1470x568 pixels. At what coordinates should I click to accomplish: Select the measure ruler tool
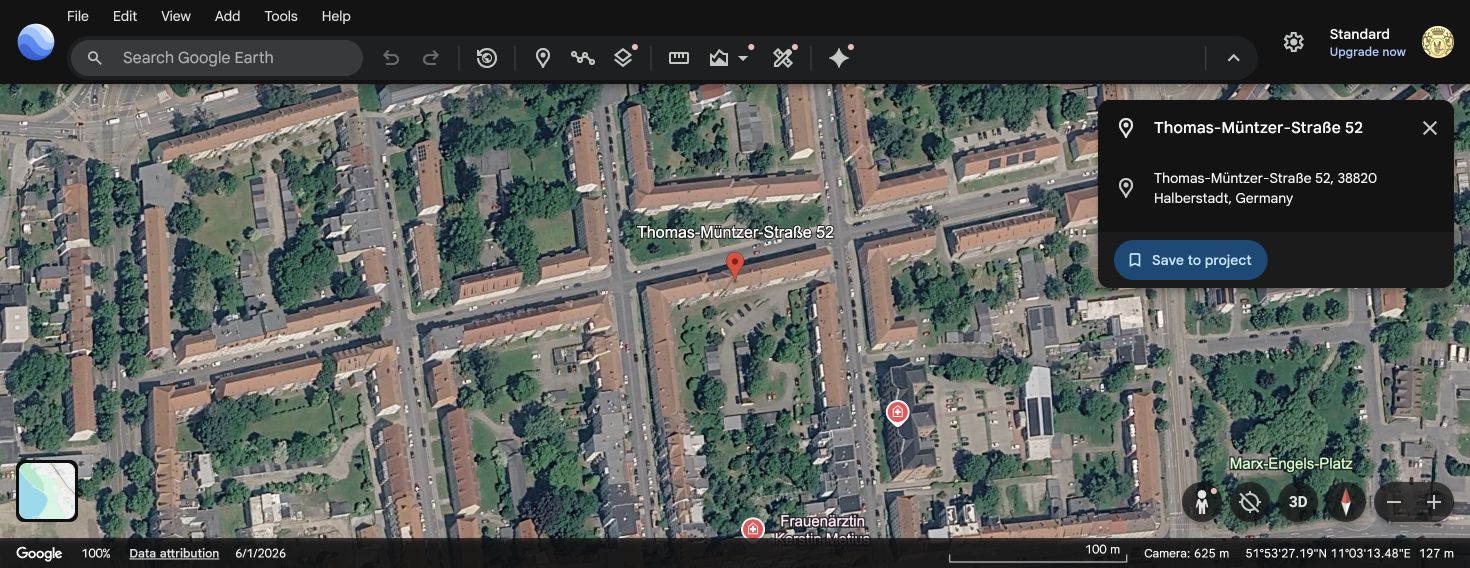coord(679,58)
